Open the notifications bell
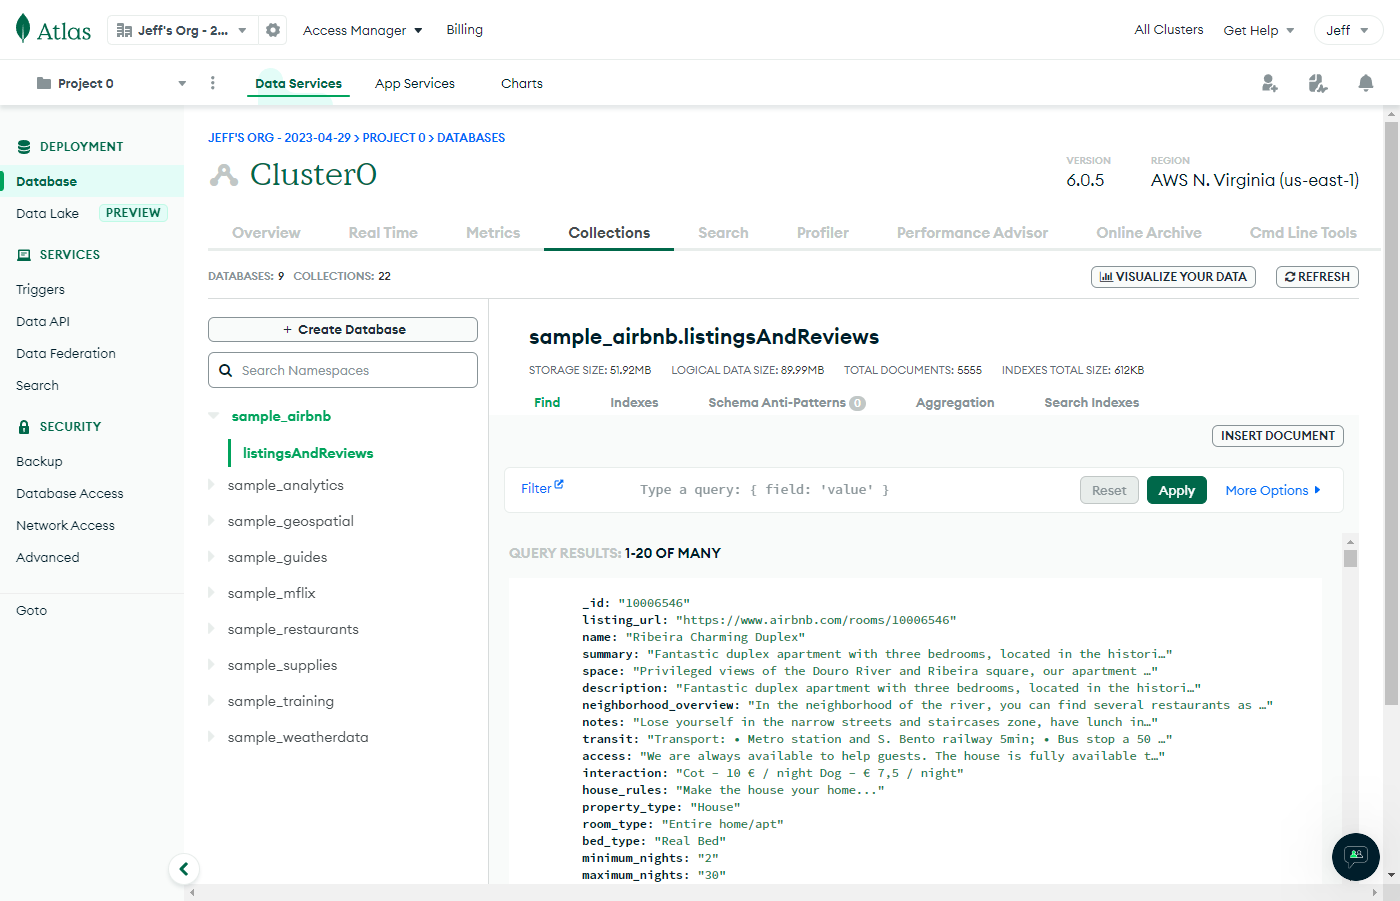Image resolution: width=1400 pixels, height=901 pixels. [x=1366, y=83]
